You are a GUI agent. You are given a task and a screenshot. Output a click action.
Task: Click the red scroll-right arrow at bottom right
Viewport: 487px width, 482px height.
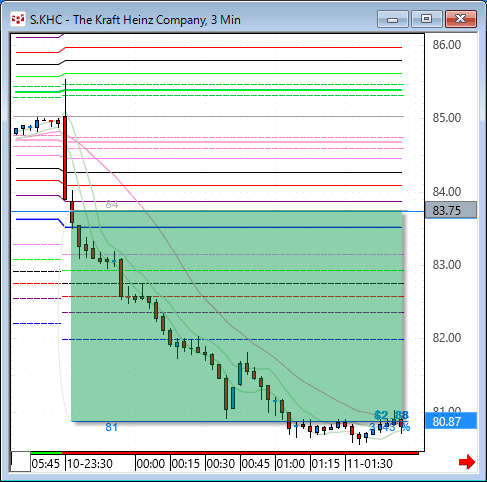click(x=467, y=462)
